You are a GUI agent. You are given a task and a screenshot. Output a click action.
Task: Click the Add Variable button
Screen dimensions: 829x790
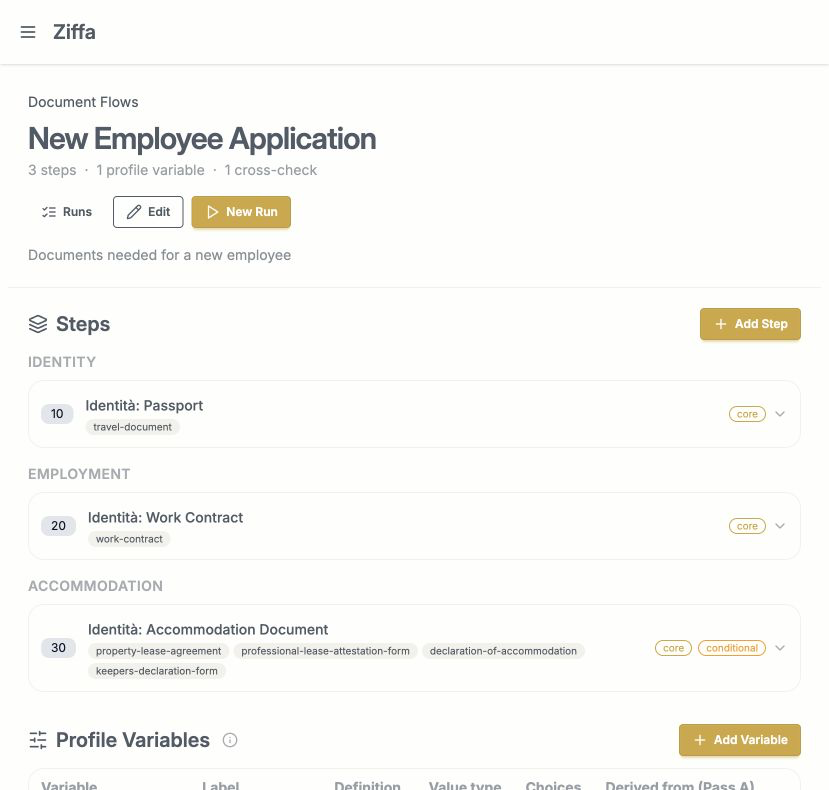(x=740, y=740)
